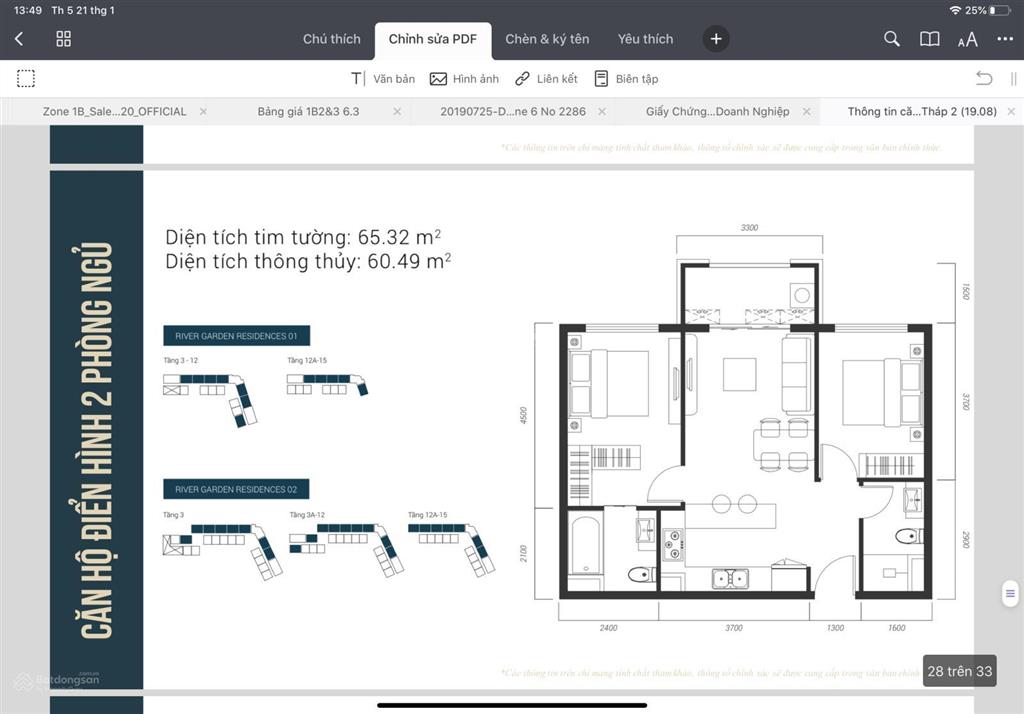Screen dimensions: 1024x714
Task: Choose the Hình ảnh image tool
Action: click(x=464, y=78)
